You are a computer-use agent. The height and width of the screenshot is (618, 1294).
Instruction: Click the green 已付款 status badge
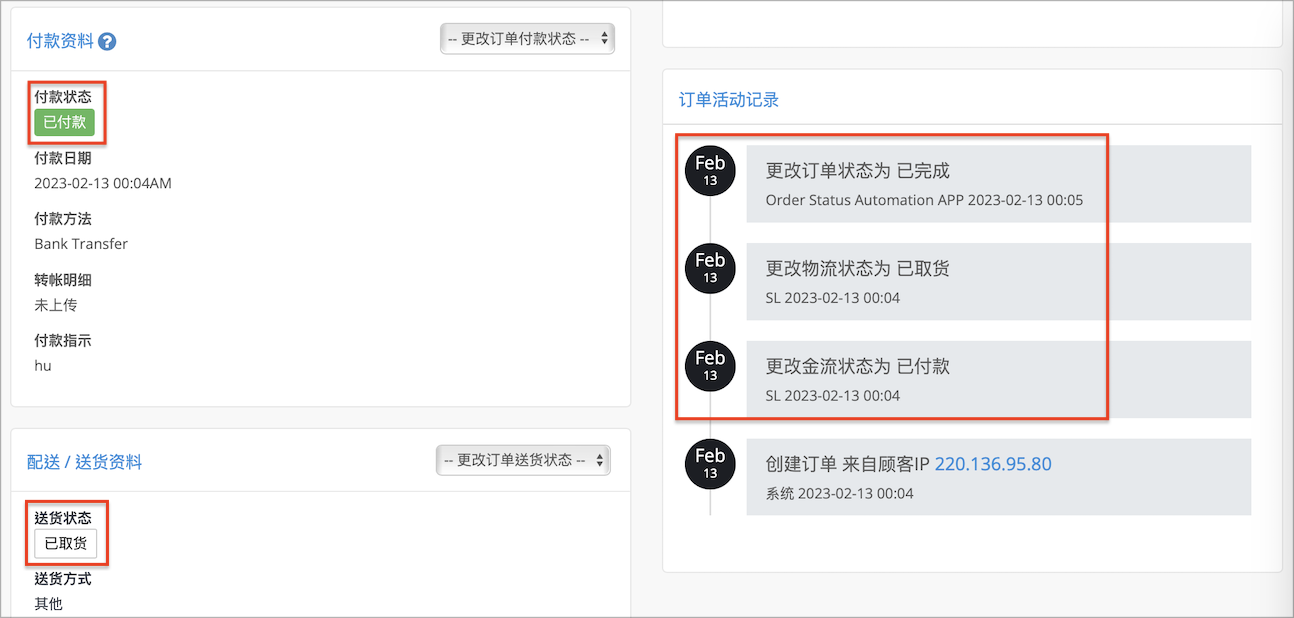(x=64, y=122)
